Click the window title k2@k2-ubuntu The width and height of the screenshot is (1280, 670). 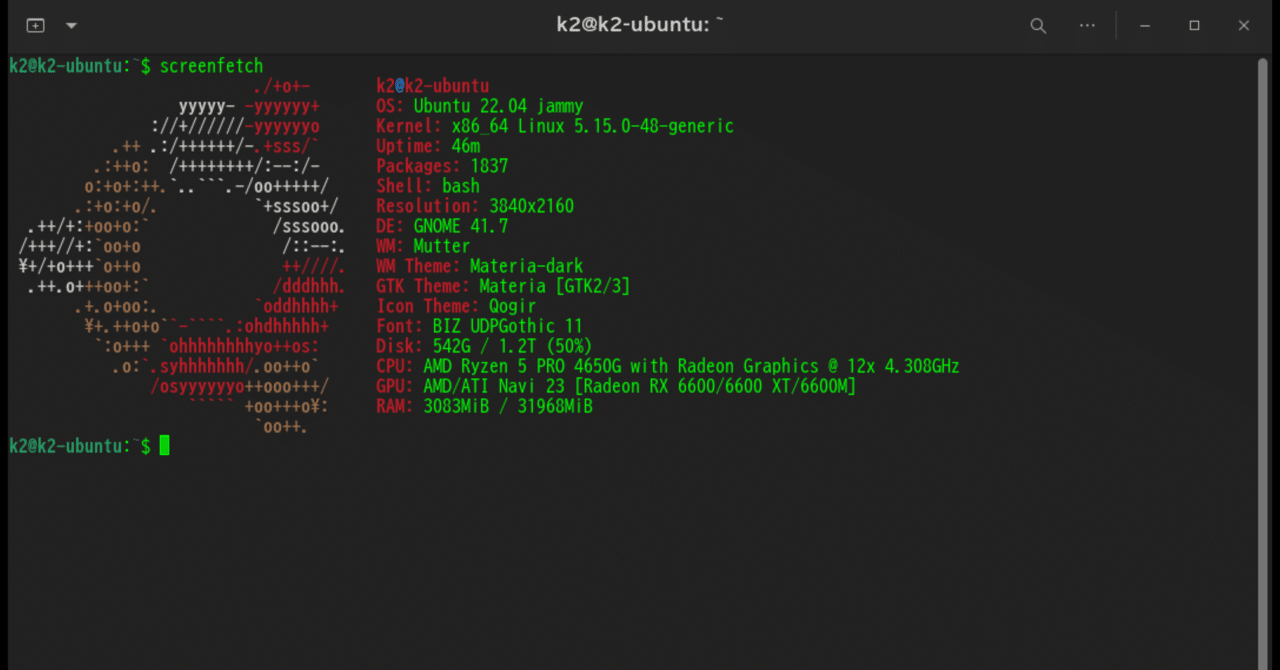(640, 25)
